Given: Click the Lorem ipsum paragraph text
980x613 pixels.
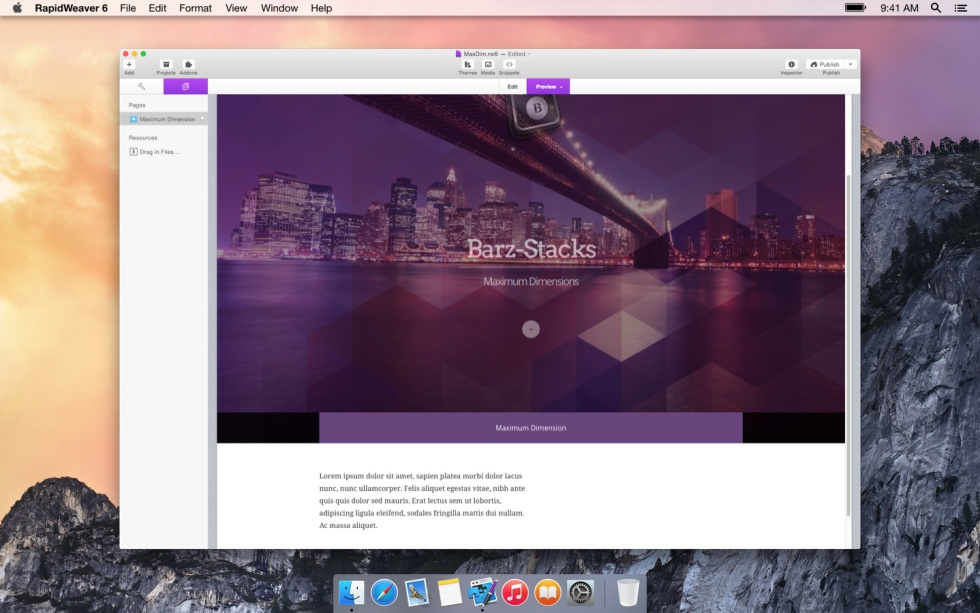Looking at the screenshot, I should [x=422, y=501].
